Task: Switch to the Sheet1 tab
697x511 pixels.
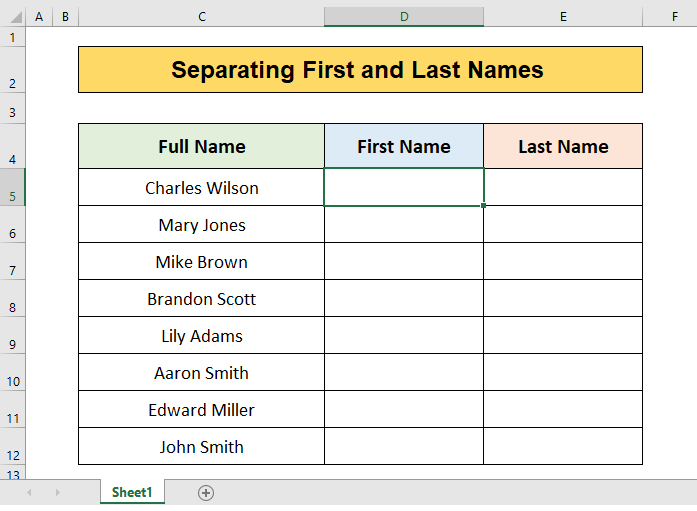Action: (x=132, y=492)
